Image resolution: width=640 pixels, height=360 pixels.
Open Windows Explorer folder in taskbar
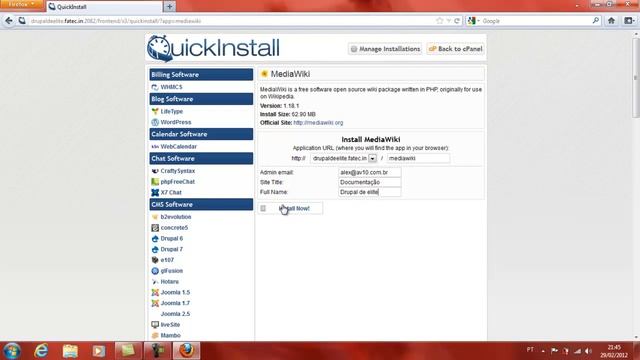pyautogui.click(x=70, y=351)
